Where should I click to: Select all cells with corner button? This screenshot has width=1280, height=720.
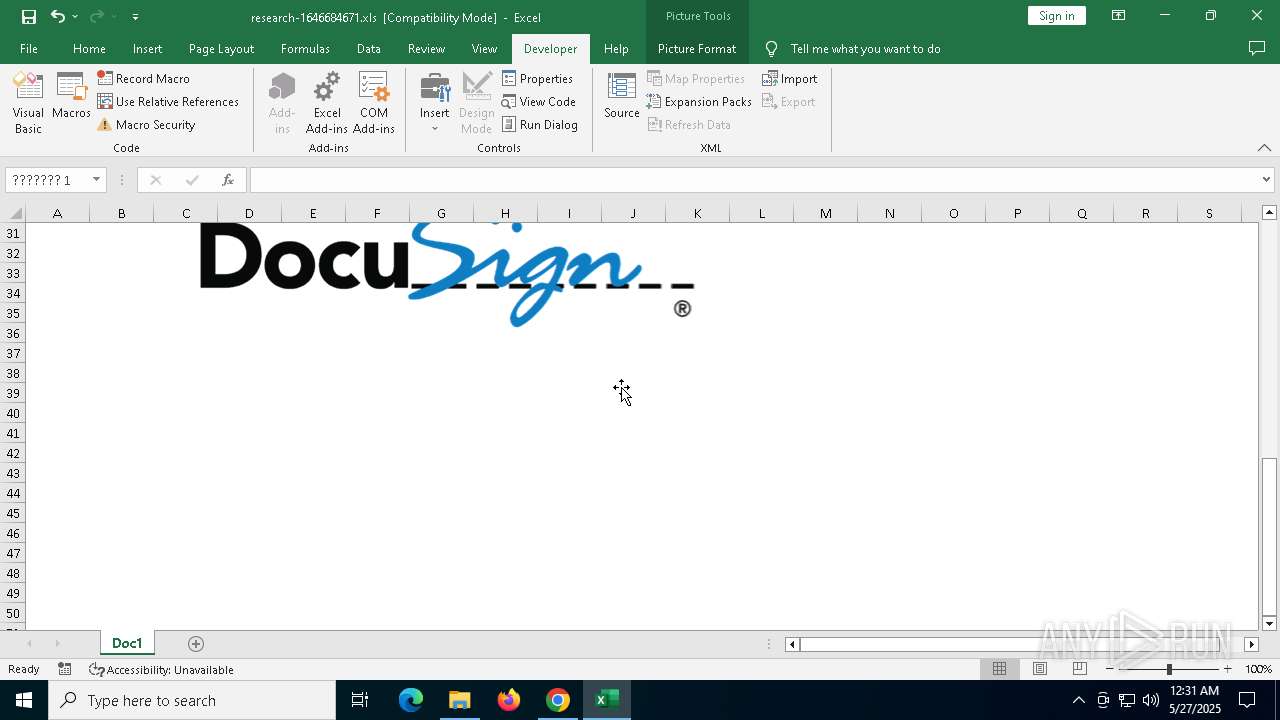pos(13,213)
